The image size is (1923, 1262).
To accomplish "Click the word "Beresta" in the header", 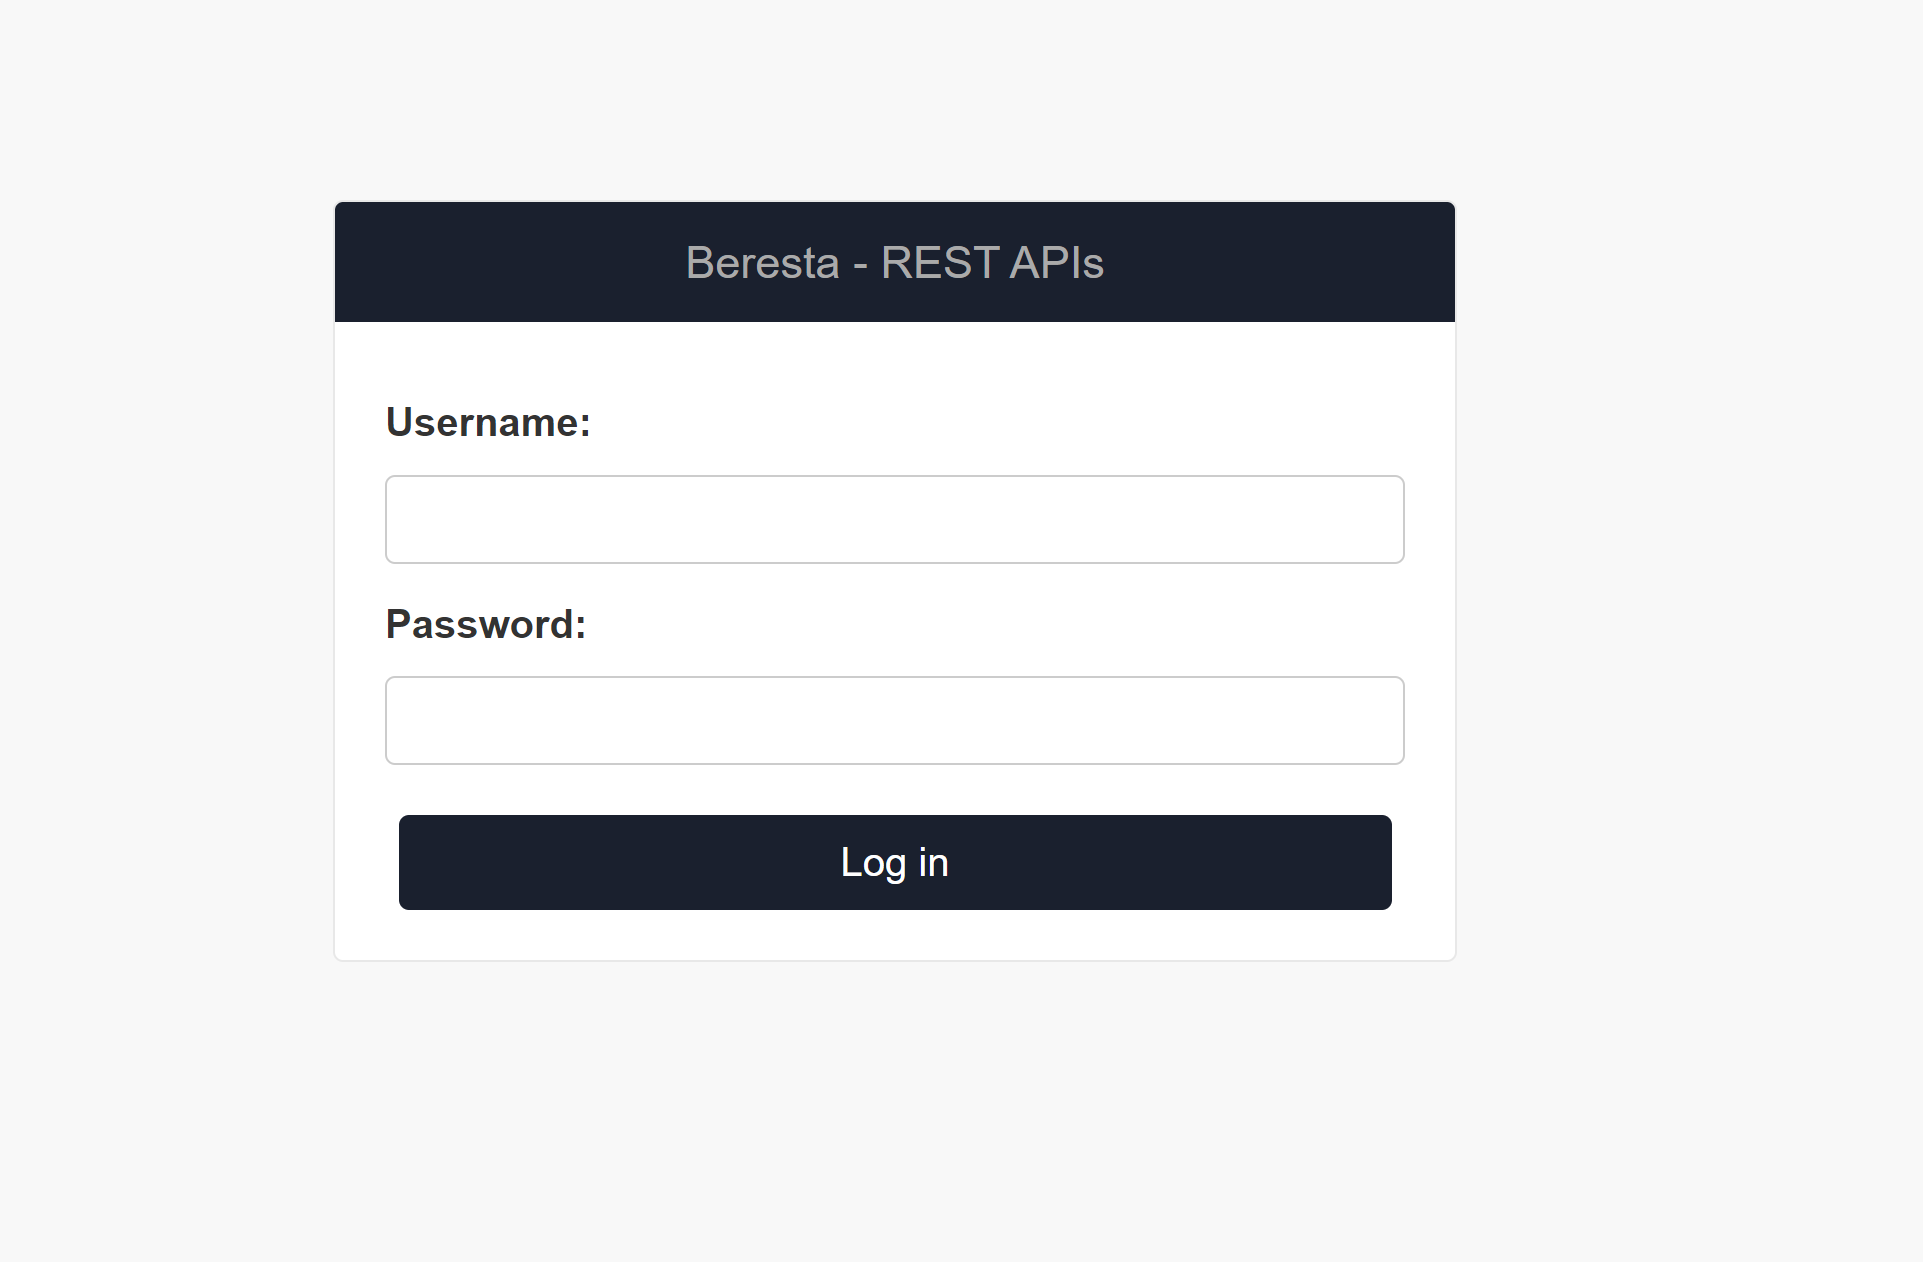I will click(x=762, y=263).
